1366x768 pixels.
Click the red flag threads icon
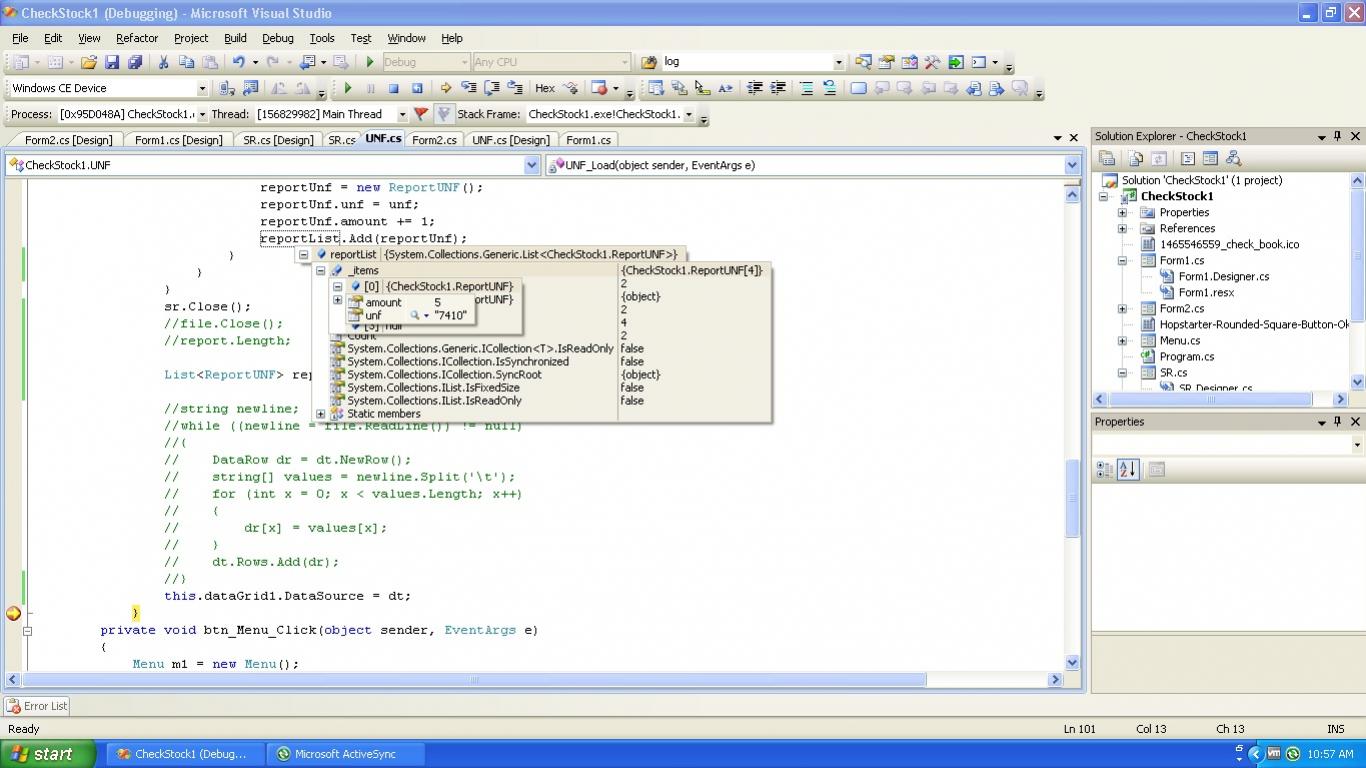click(421, 114)
